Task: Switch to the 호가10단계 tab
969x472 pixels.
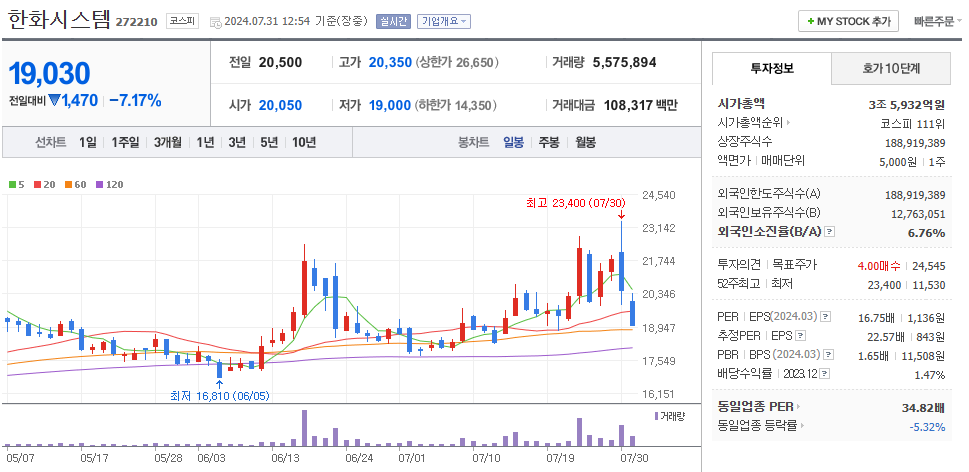Action: [891, 69]
